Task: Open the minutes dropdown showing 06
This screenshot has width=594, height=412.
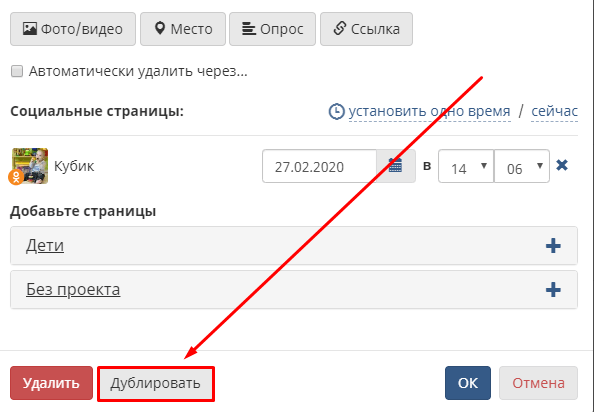Action: click(522, 166)
